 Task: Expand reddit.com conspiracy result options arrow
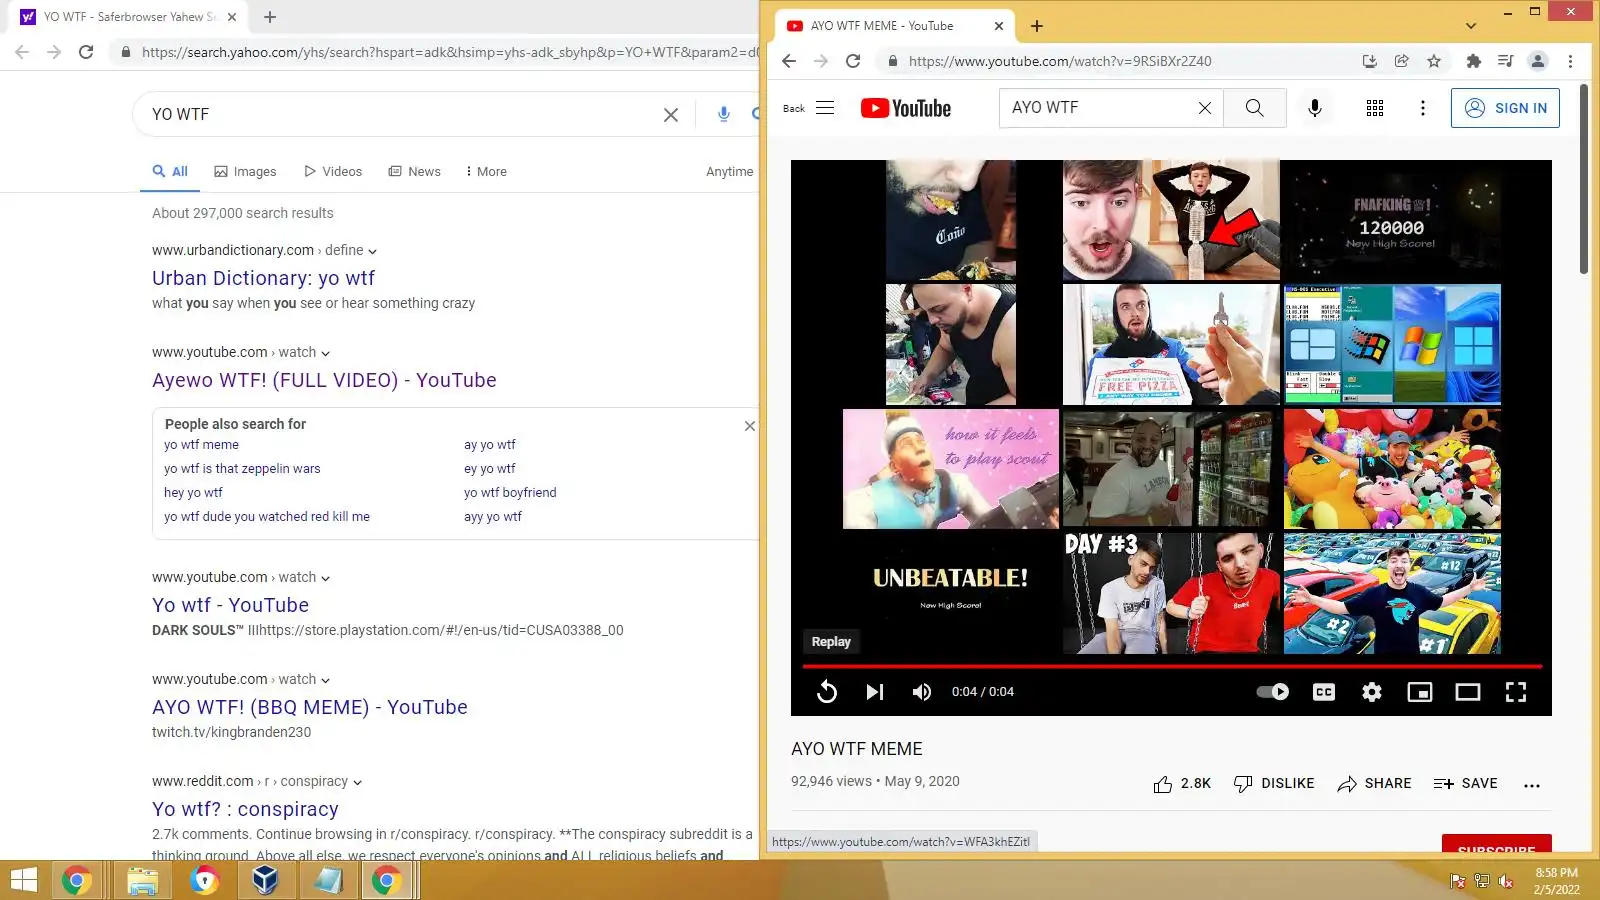[357, 782]
